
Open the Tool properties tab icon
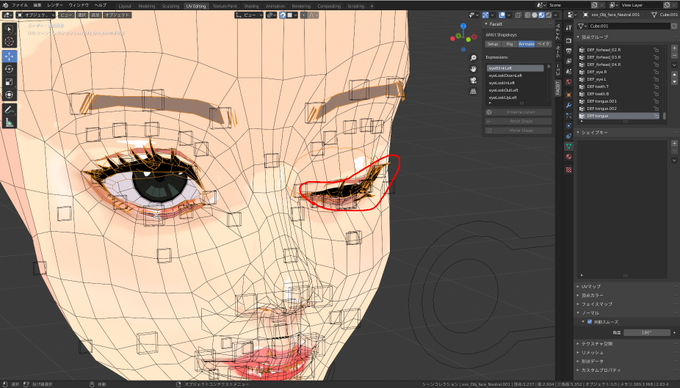tap(569, 28)
